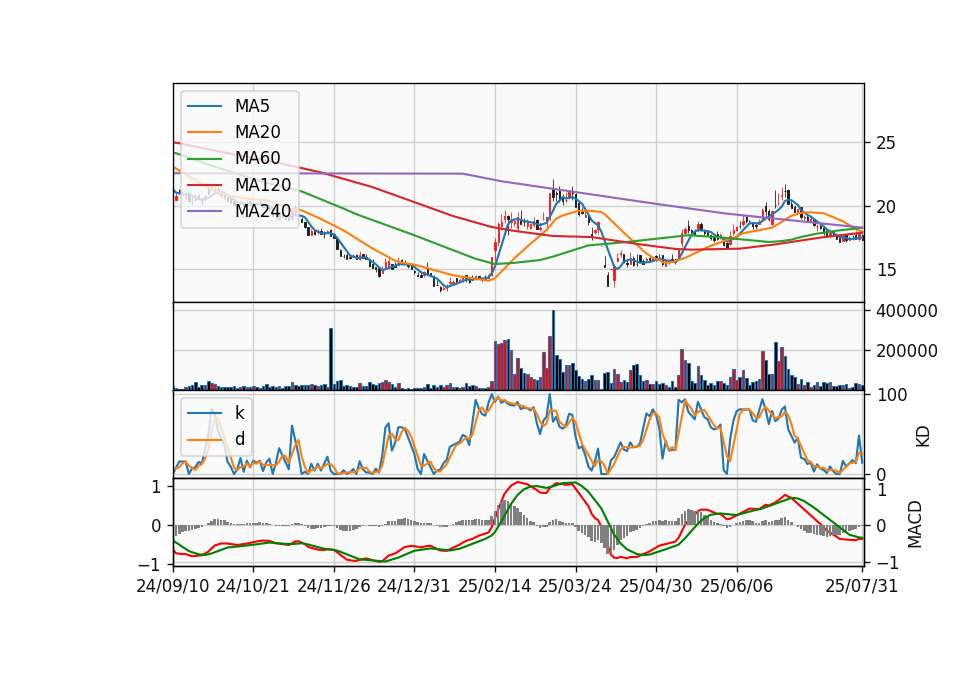
Task: Click the 25/02/14 date axis label
Action: point(495,586)
